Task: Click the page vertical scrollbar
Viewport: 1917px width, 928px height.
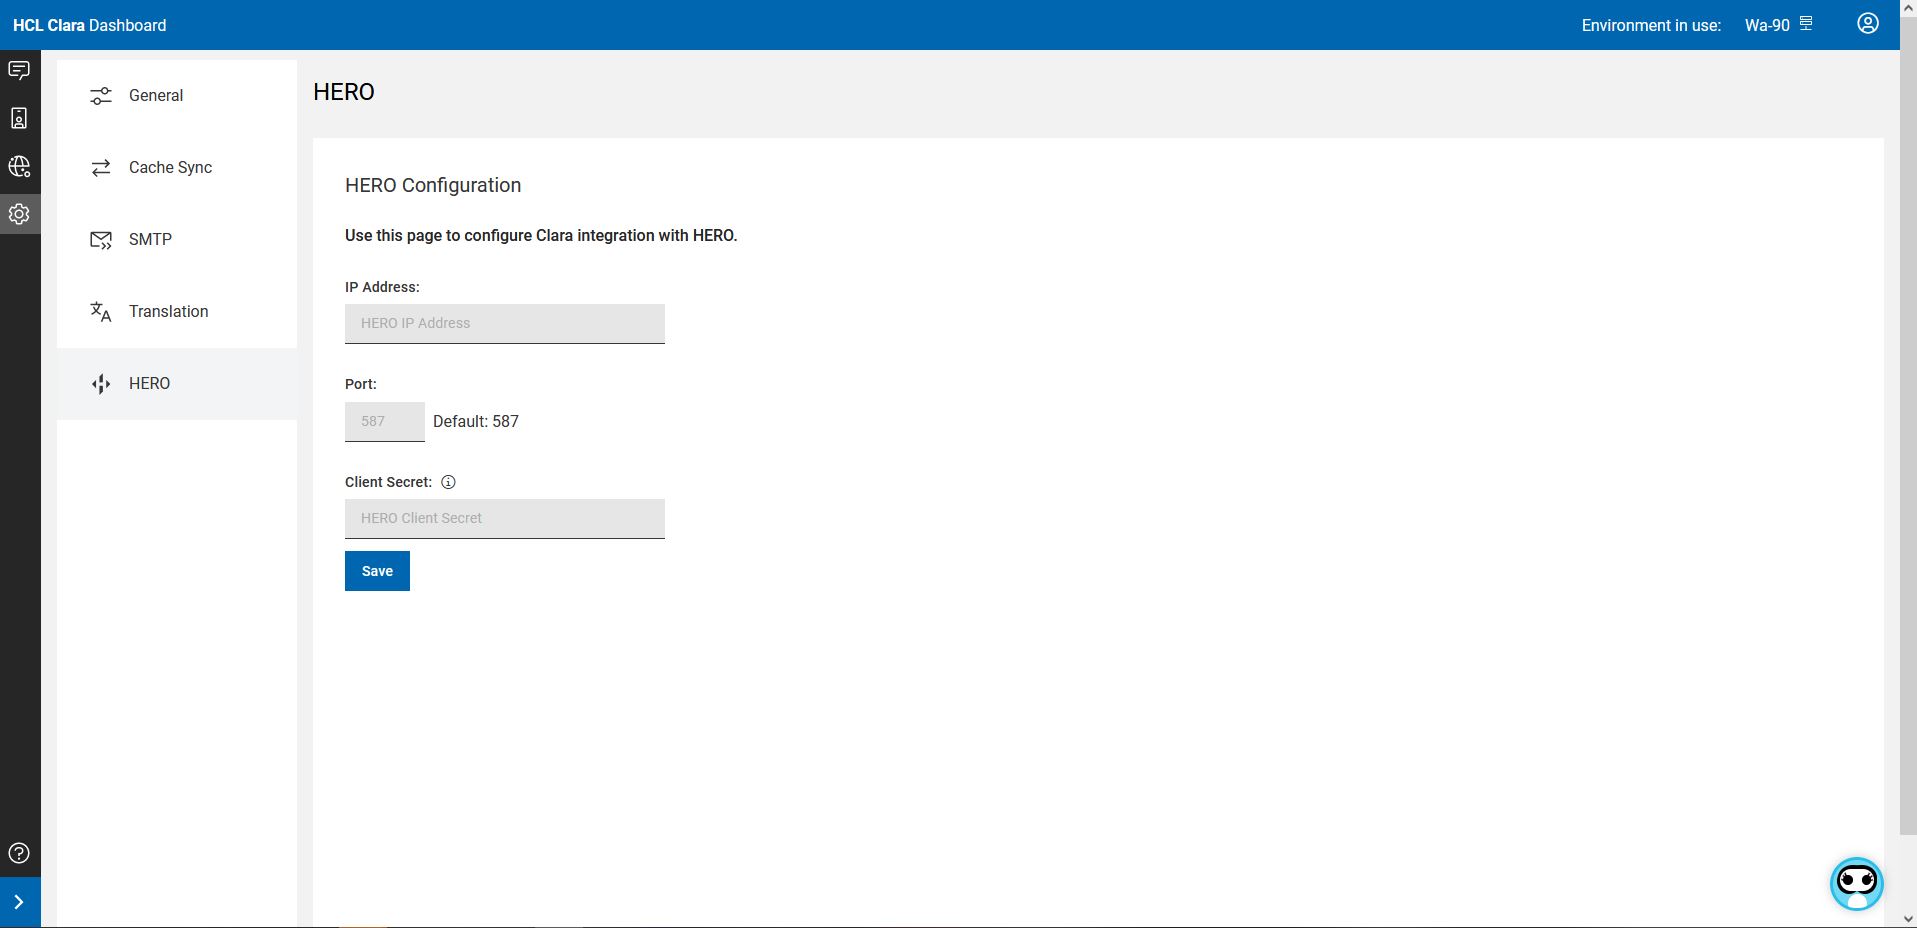Action: 1908,425
